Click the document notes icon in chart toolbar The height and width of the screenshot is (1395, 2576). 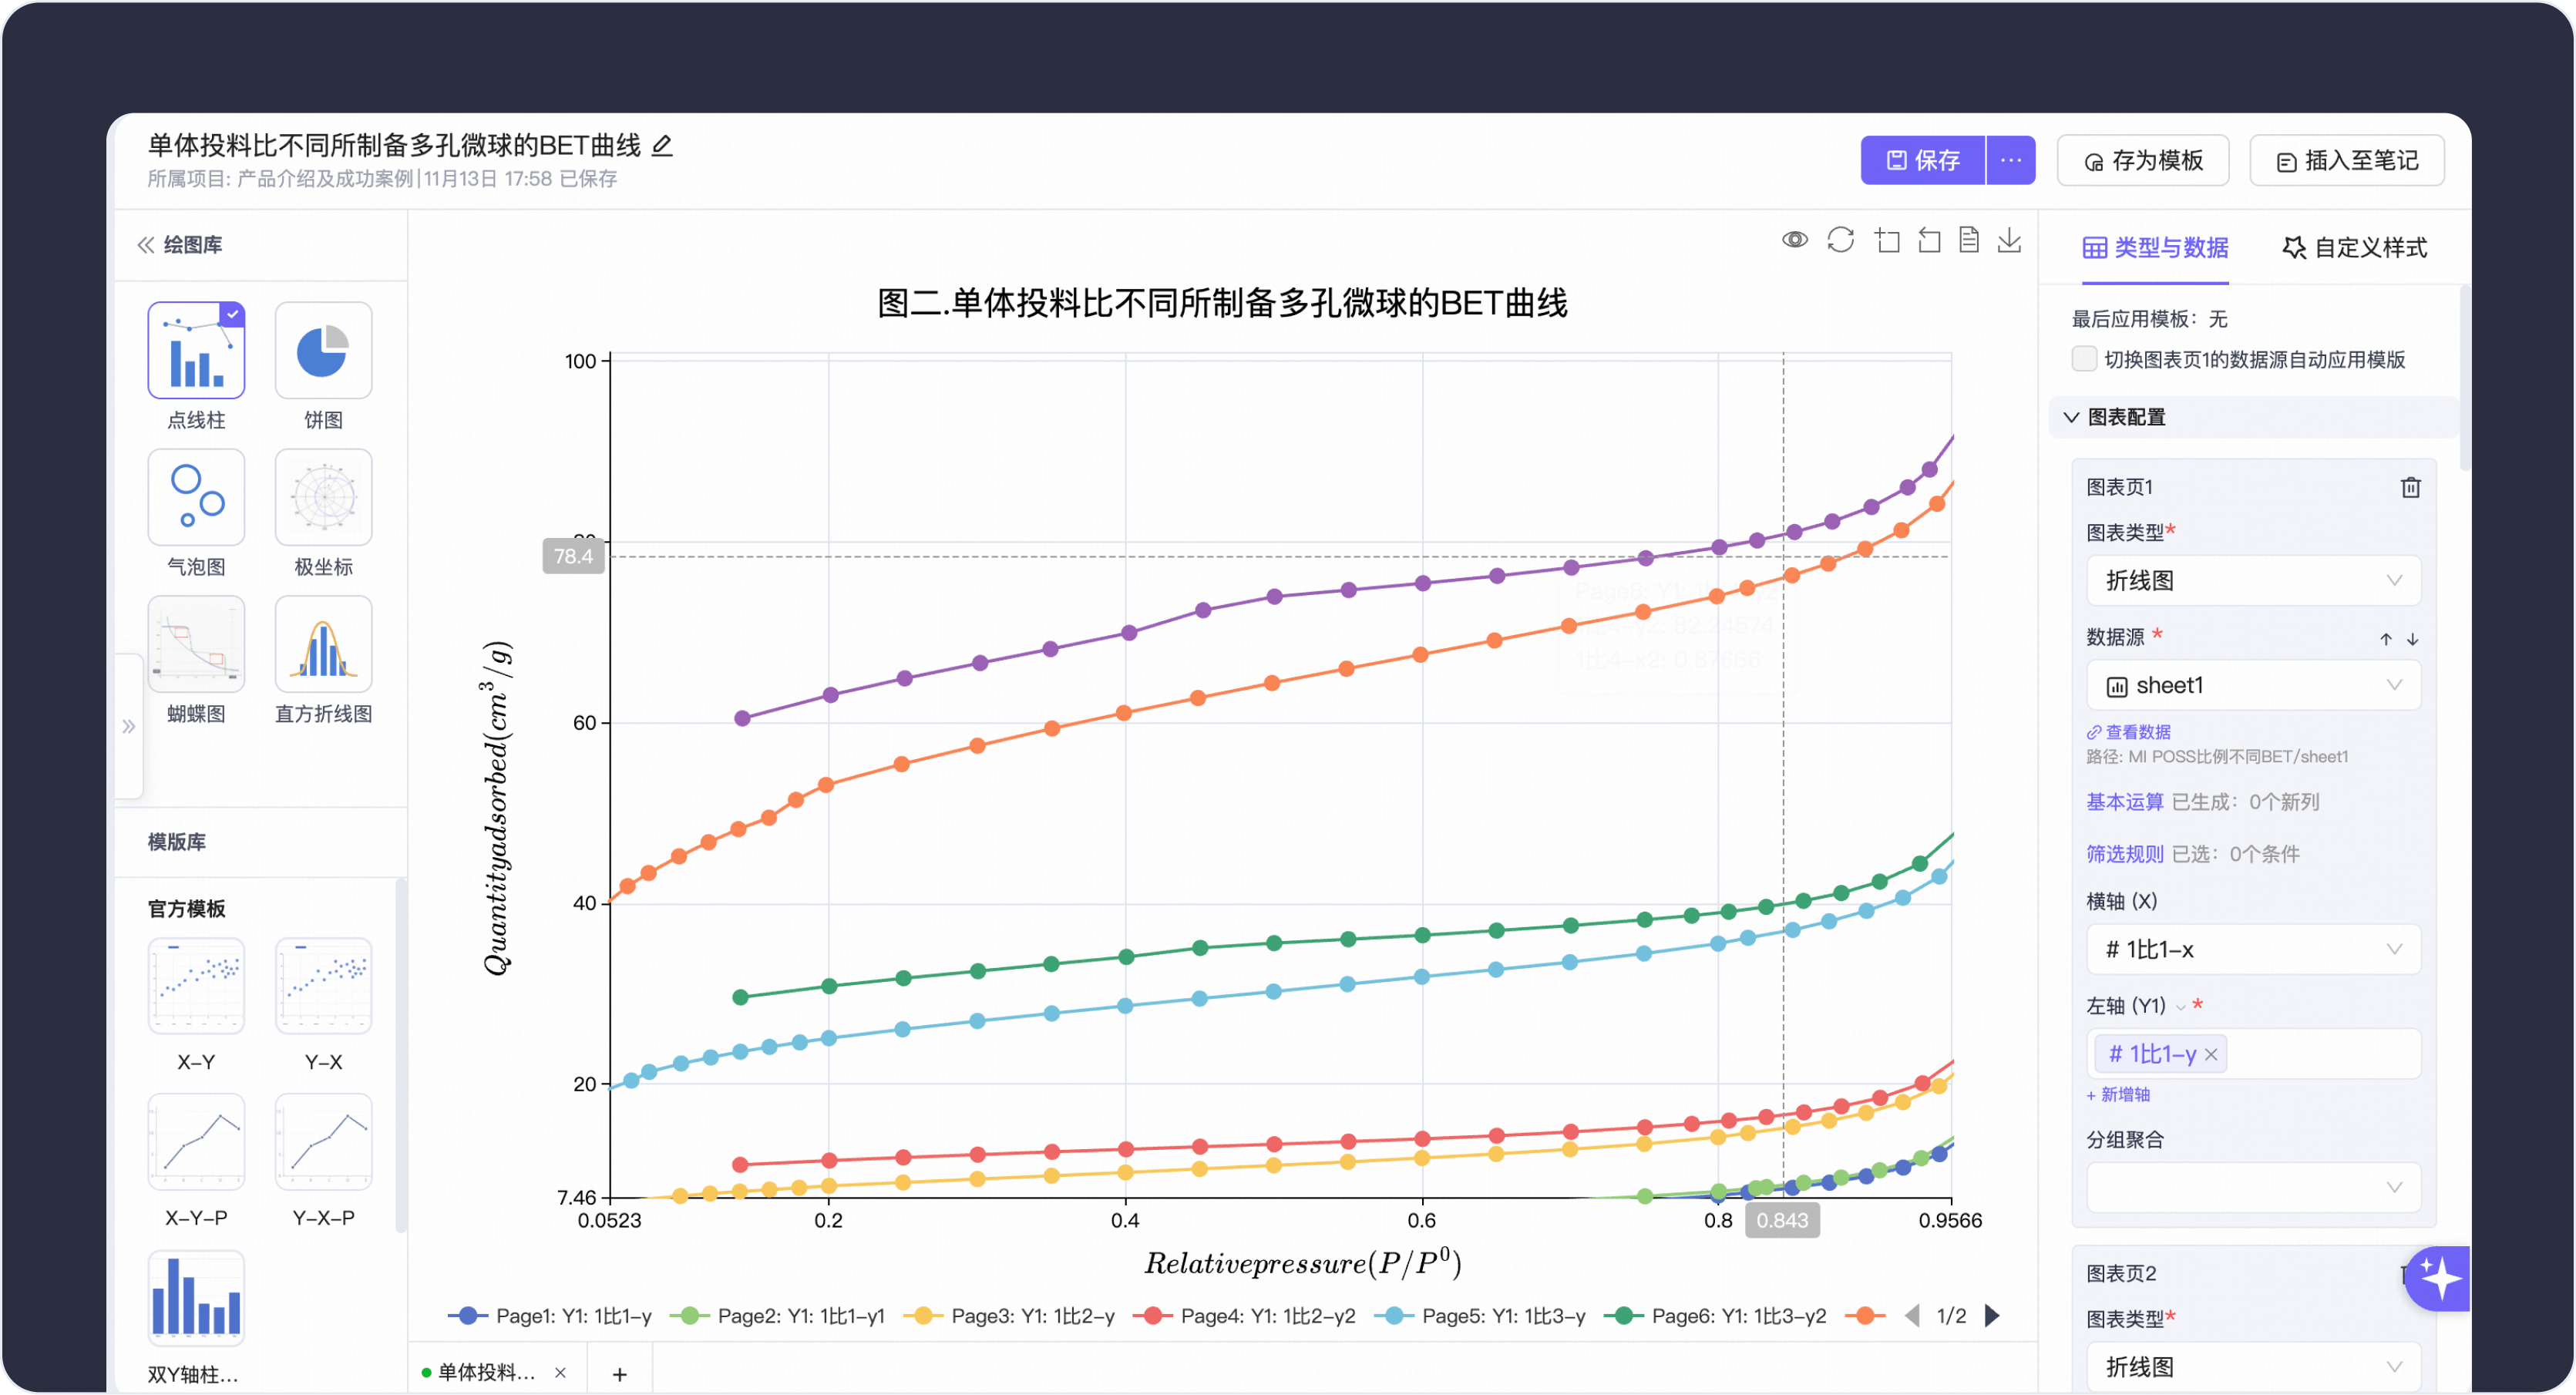pos(1969,240)
